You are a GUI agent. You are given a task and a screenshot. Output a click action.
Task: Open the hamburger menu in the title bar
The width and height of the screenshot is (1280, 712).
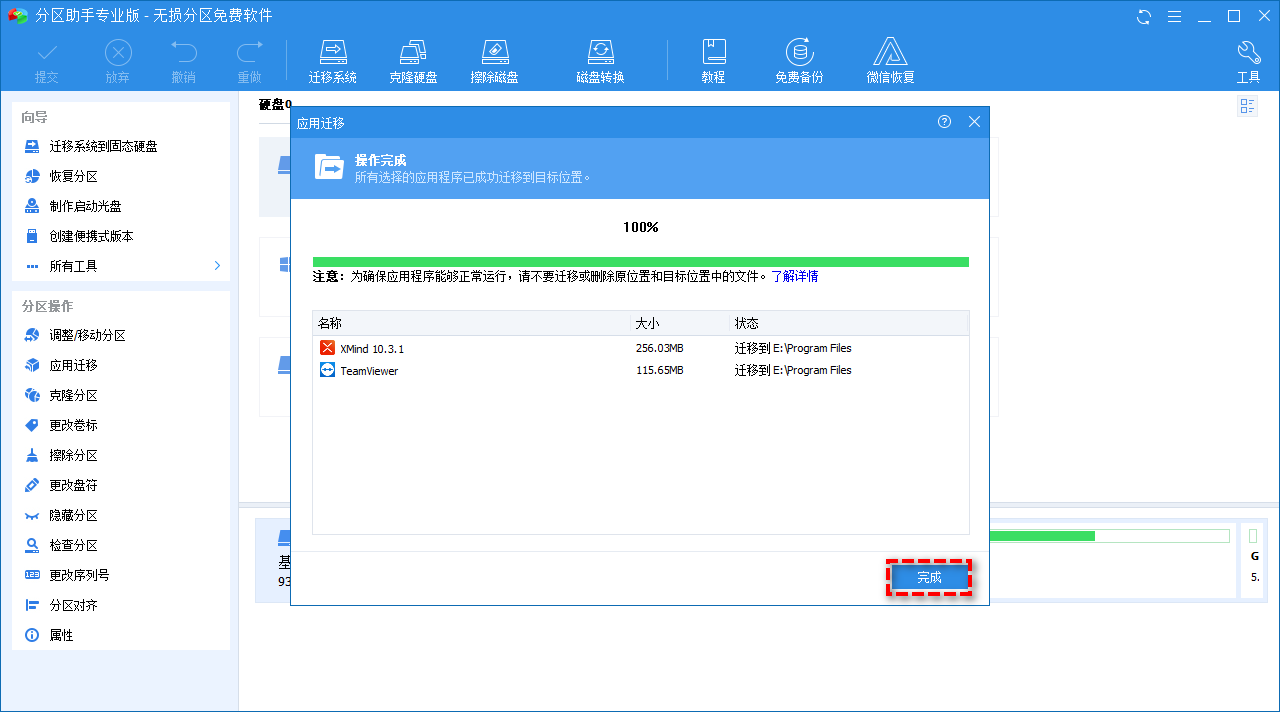click(1173, 15)
